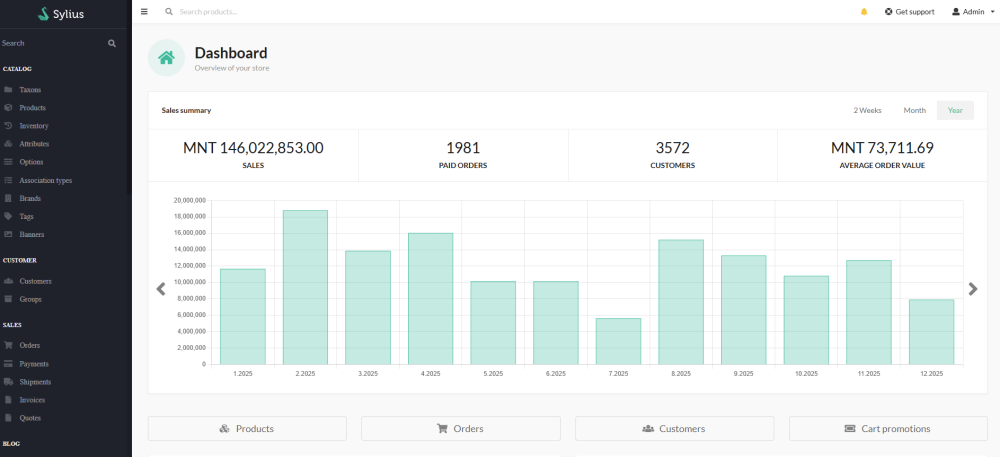This screenshot has height=457, width=1000.
Task: Click the Quotes file icon
Action: 8,418
